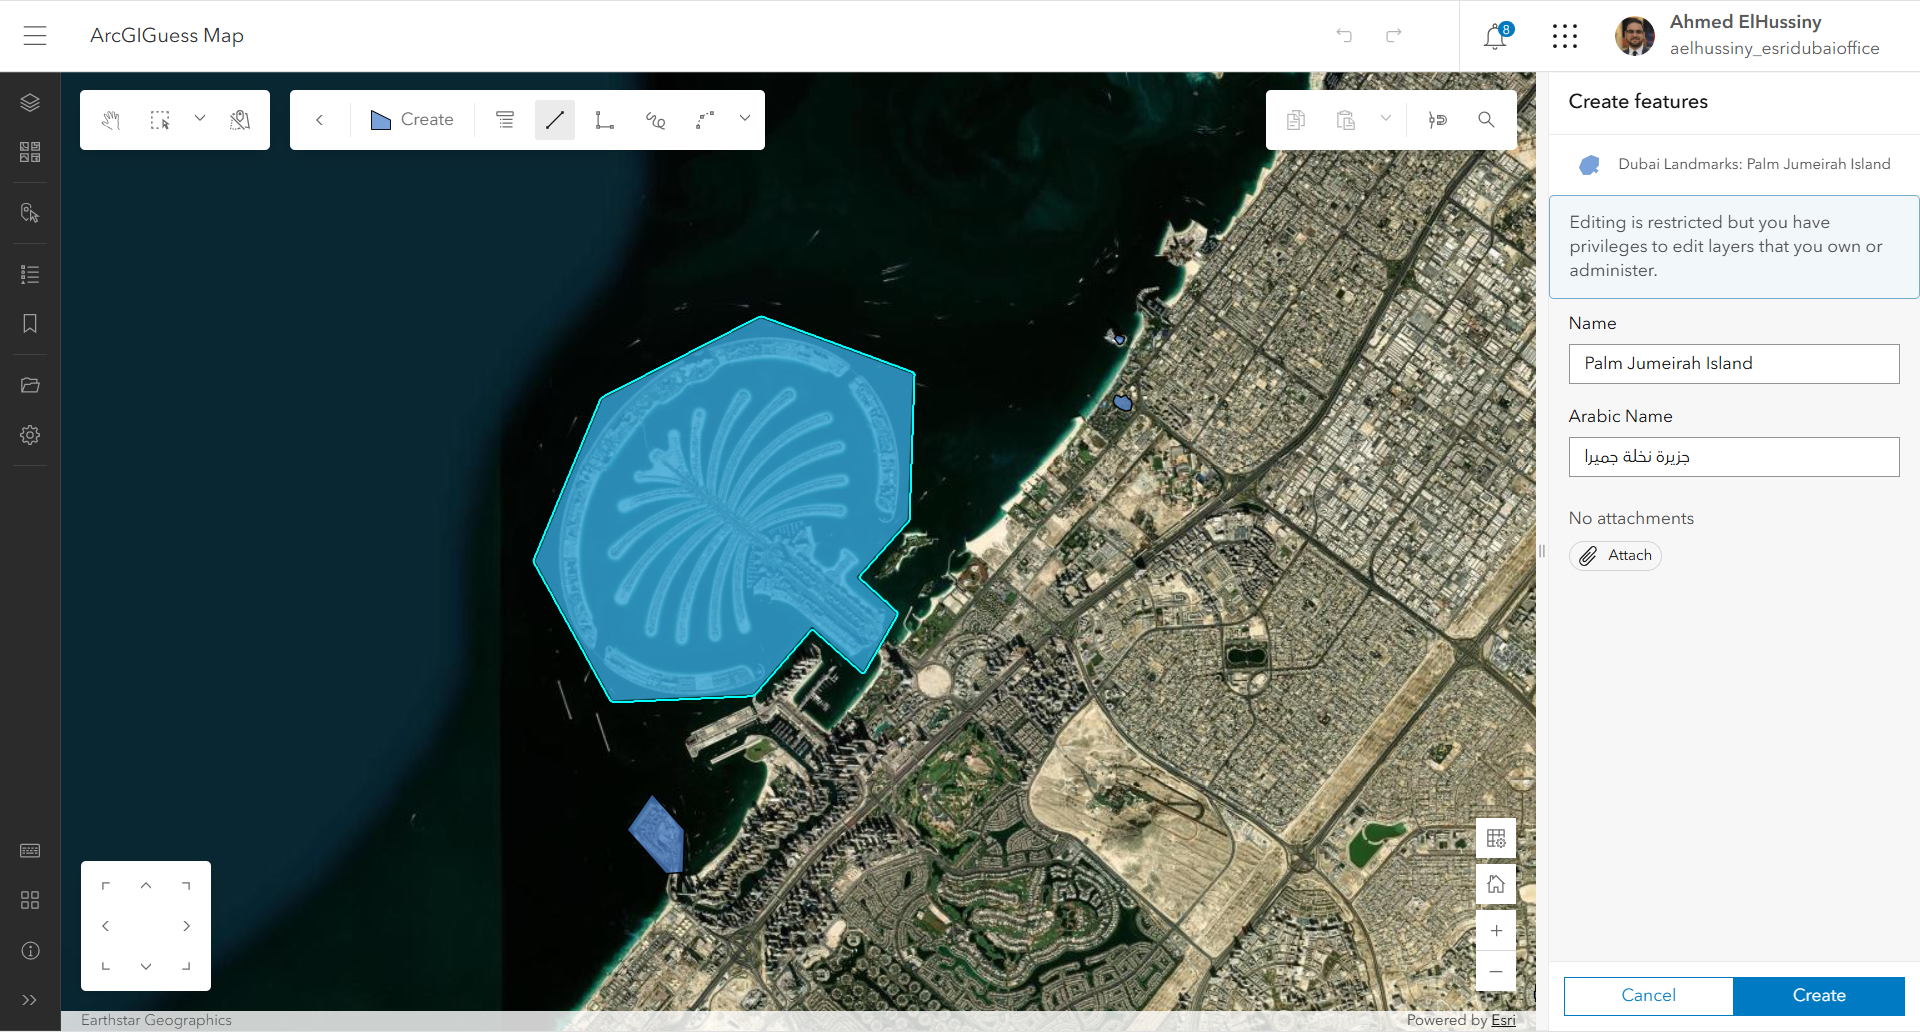Expand the left sidebar
The image size is (1920, 1032).
tap(30, 1000)
